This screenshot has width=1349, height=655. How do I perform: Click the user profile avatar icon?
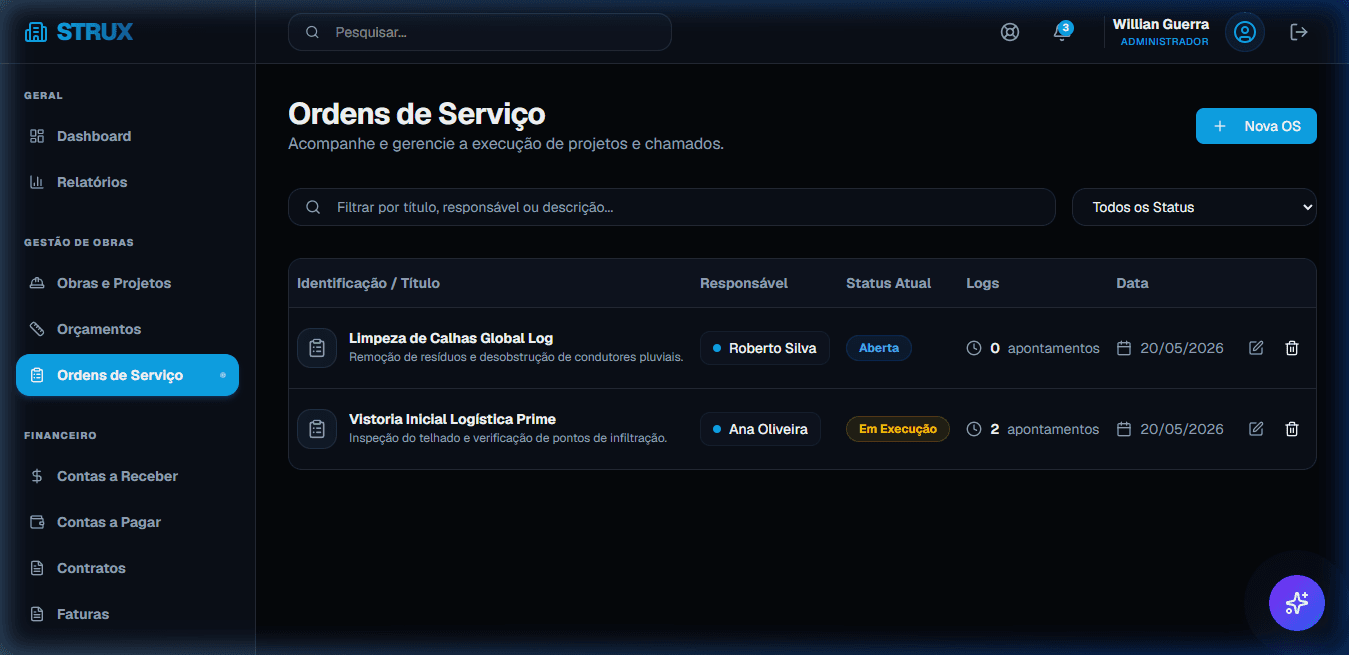tap(1245, 32)
